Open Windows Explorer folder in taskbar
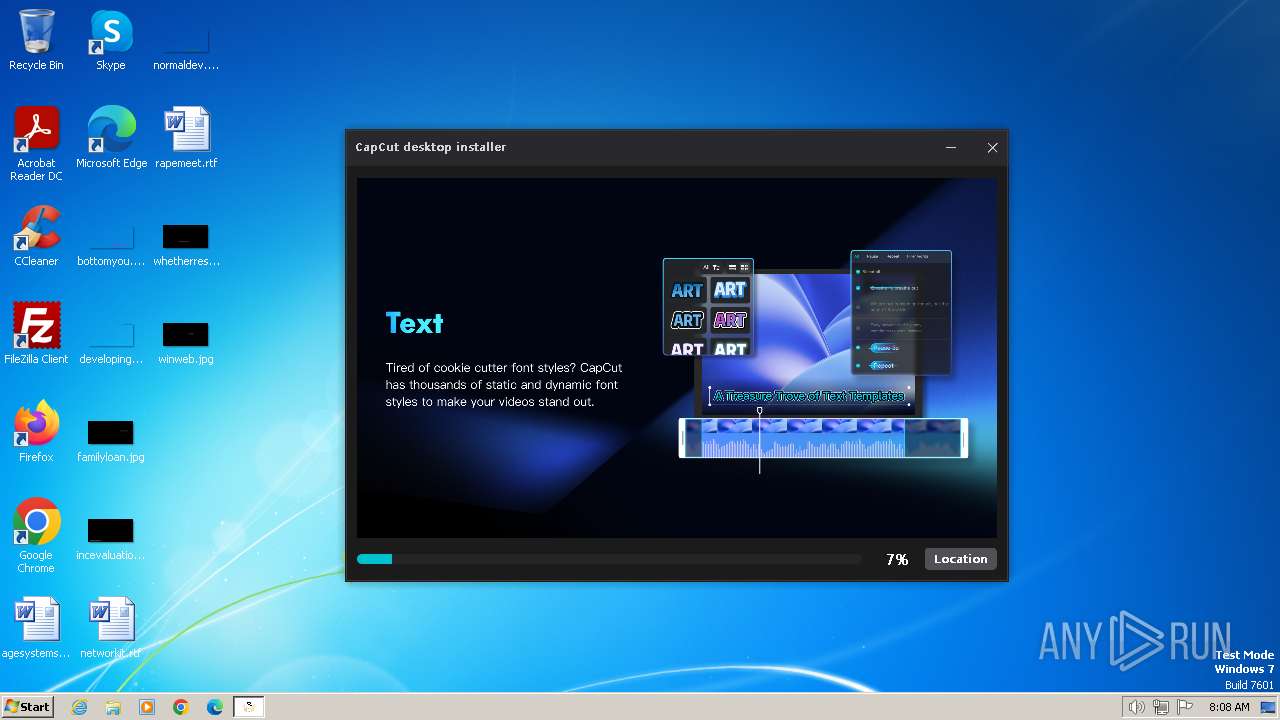The height and width of the screenshot is (720, 1280). pyautogui.click(x=113, y=707)
